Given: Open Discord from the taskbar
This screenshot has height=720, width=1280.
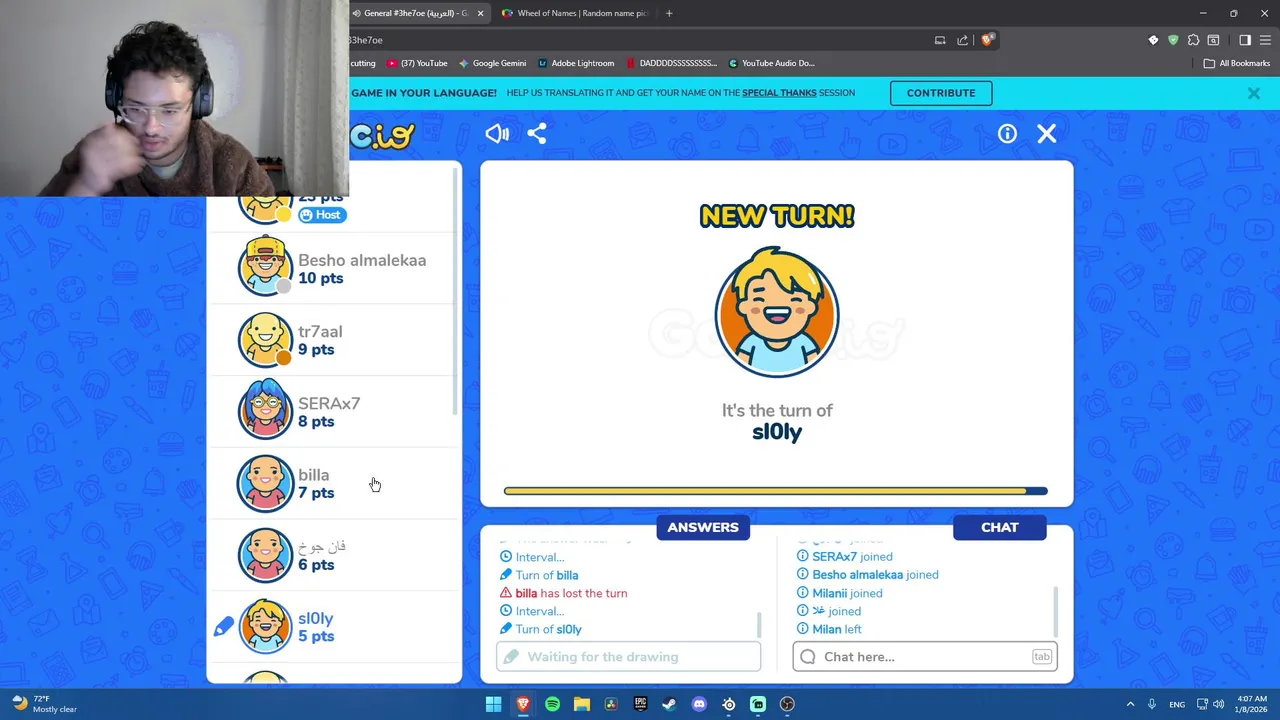Looking at the screenshot, I should click(699, 704).
